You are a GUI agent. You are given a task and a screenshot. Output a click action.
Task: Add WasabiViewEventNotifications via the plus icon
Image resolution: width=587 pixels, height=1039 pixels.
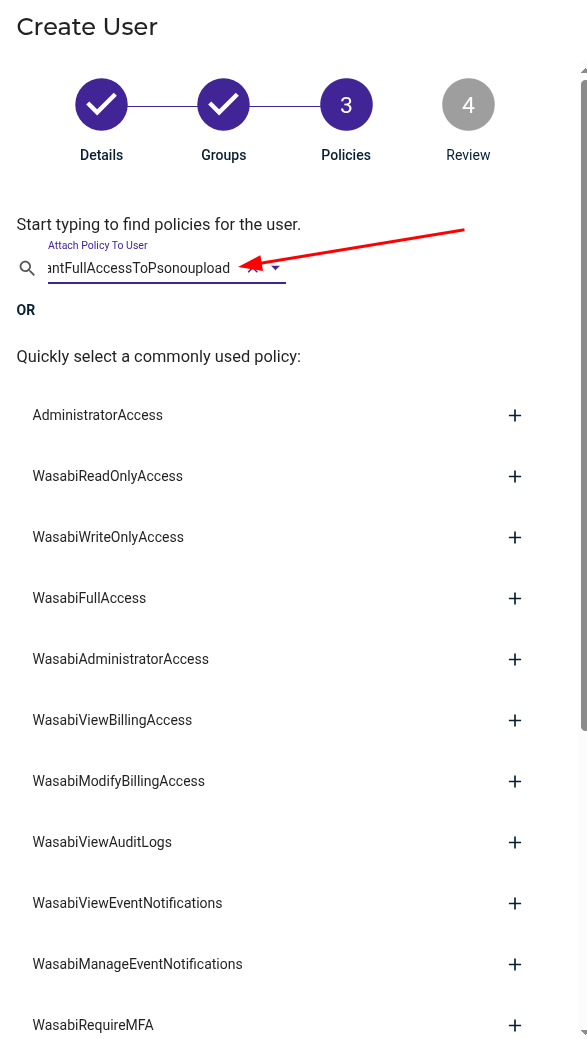(x=515, y=903)
